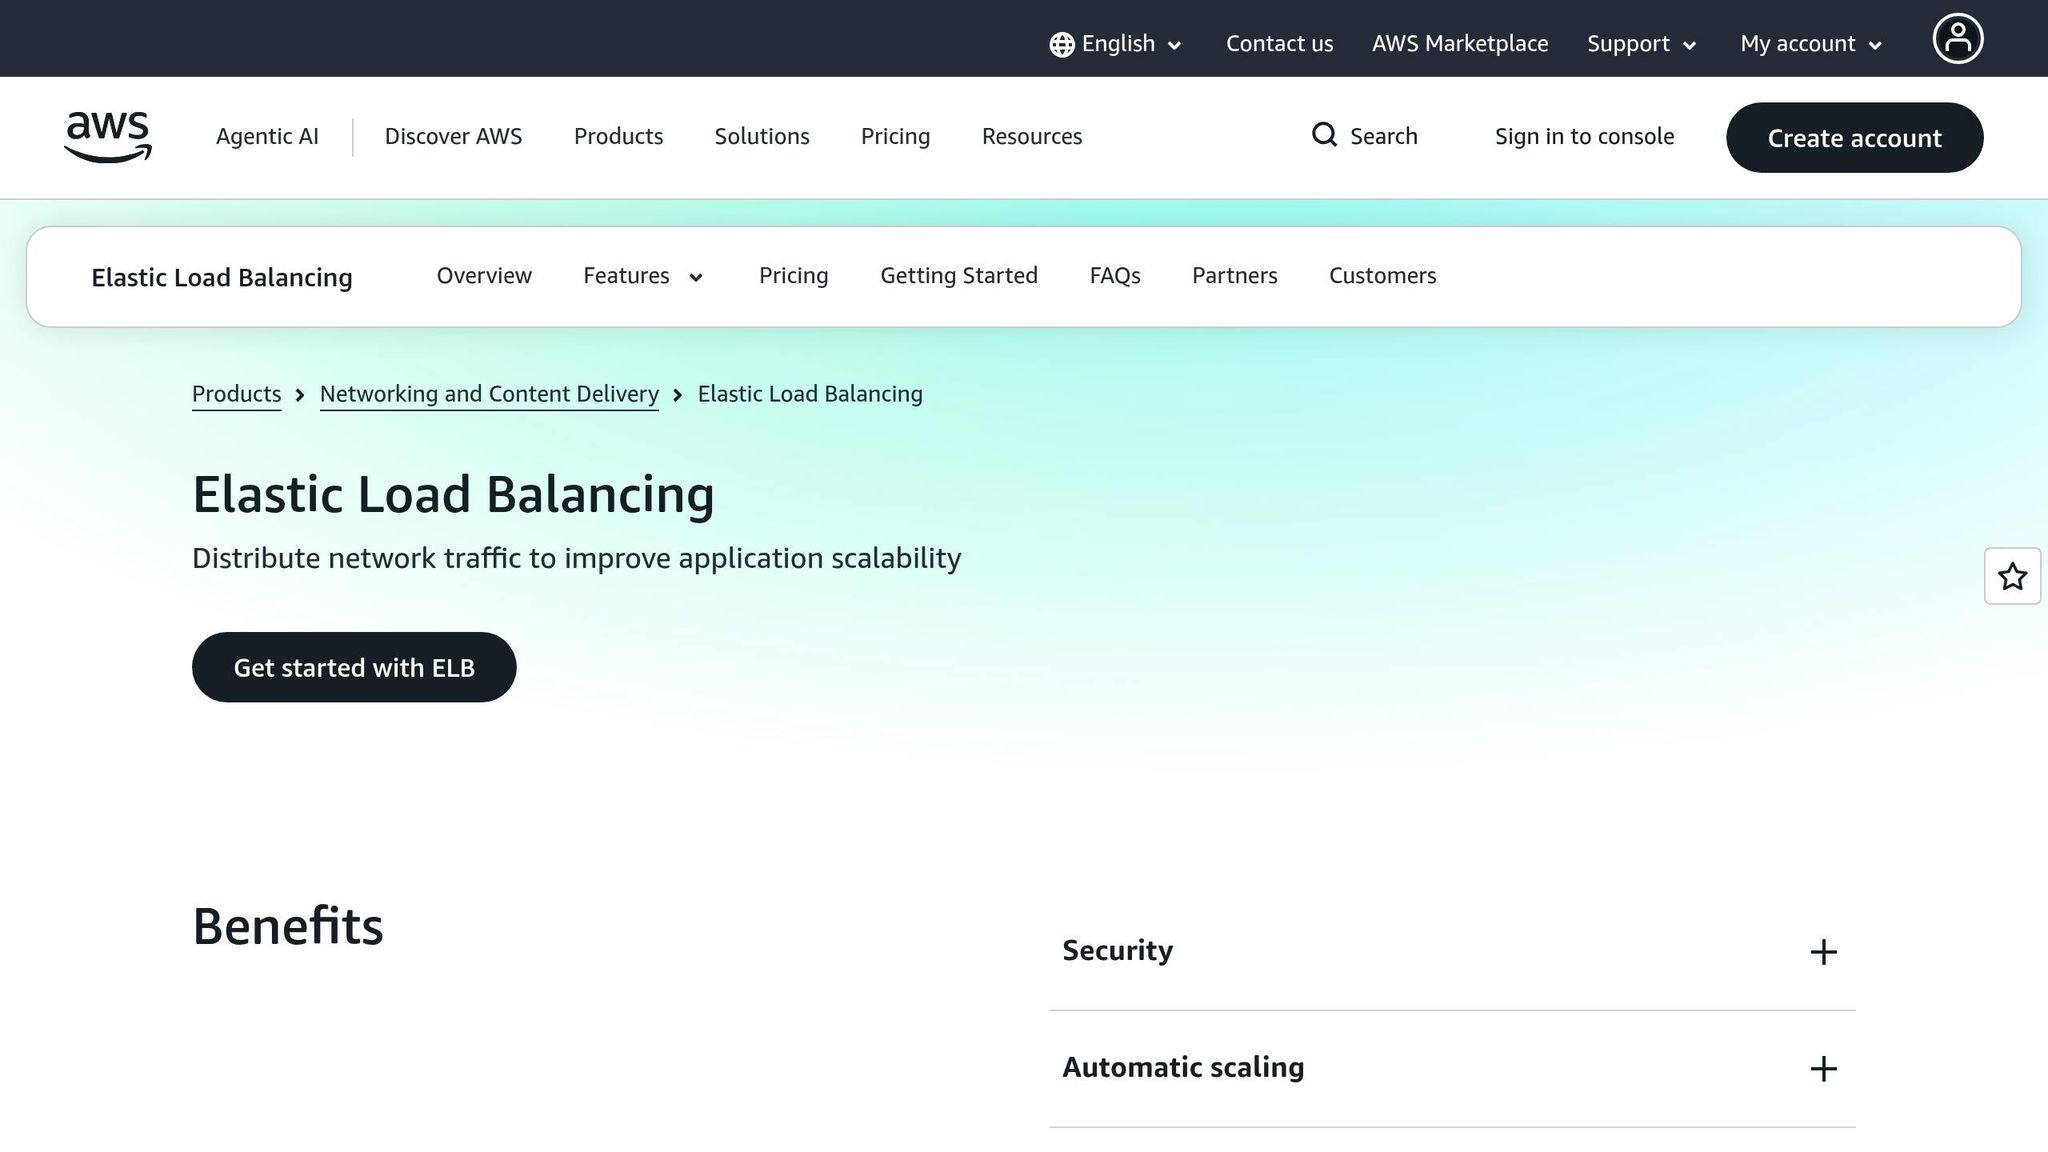Viewport: 2048px width, 1152px height.
Task: Open the My account dropdown
Action: [1808, 44]
